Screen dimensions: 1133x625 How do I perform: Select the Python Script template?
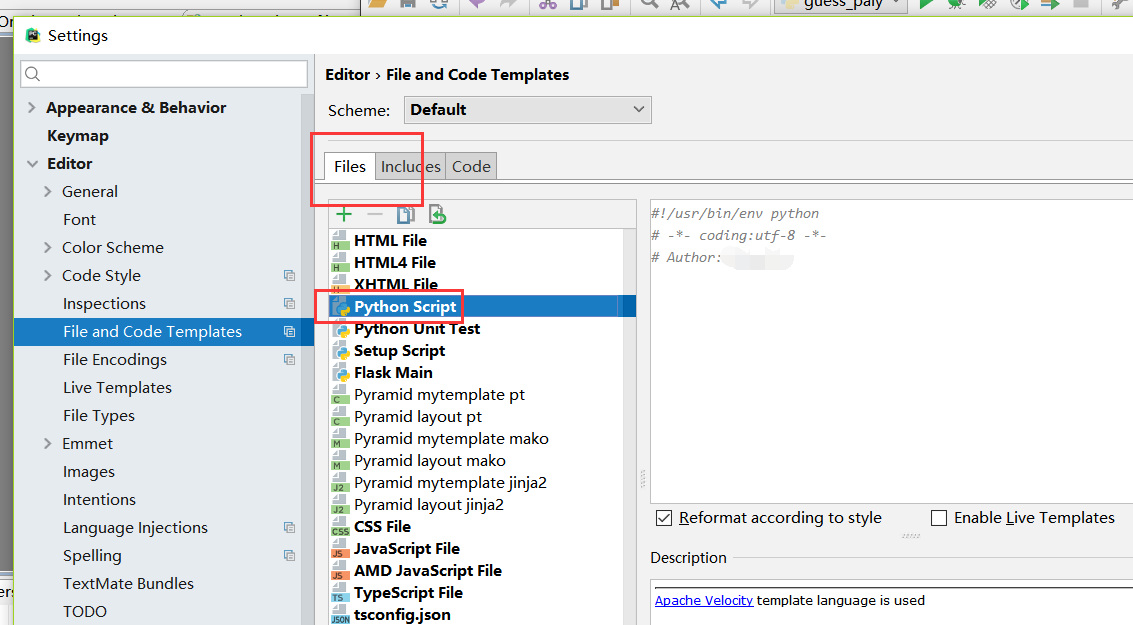[x=482, y=306]
